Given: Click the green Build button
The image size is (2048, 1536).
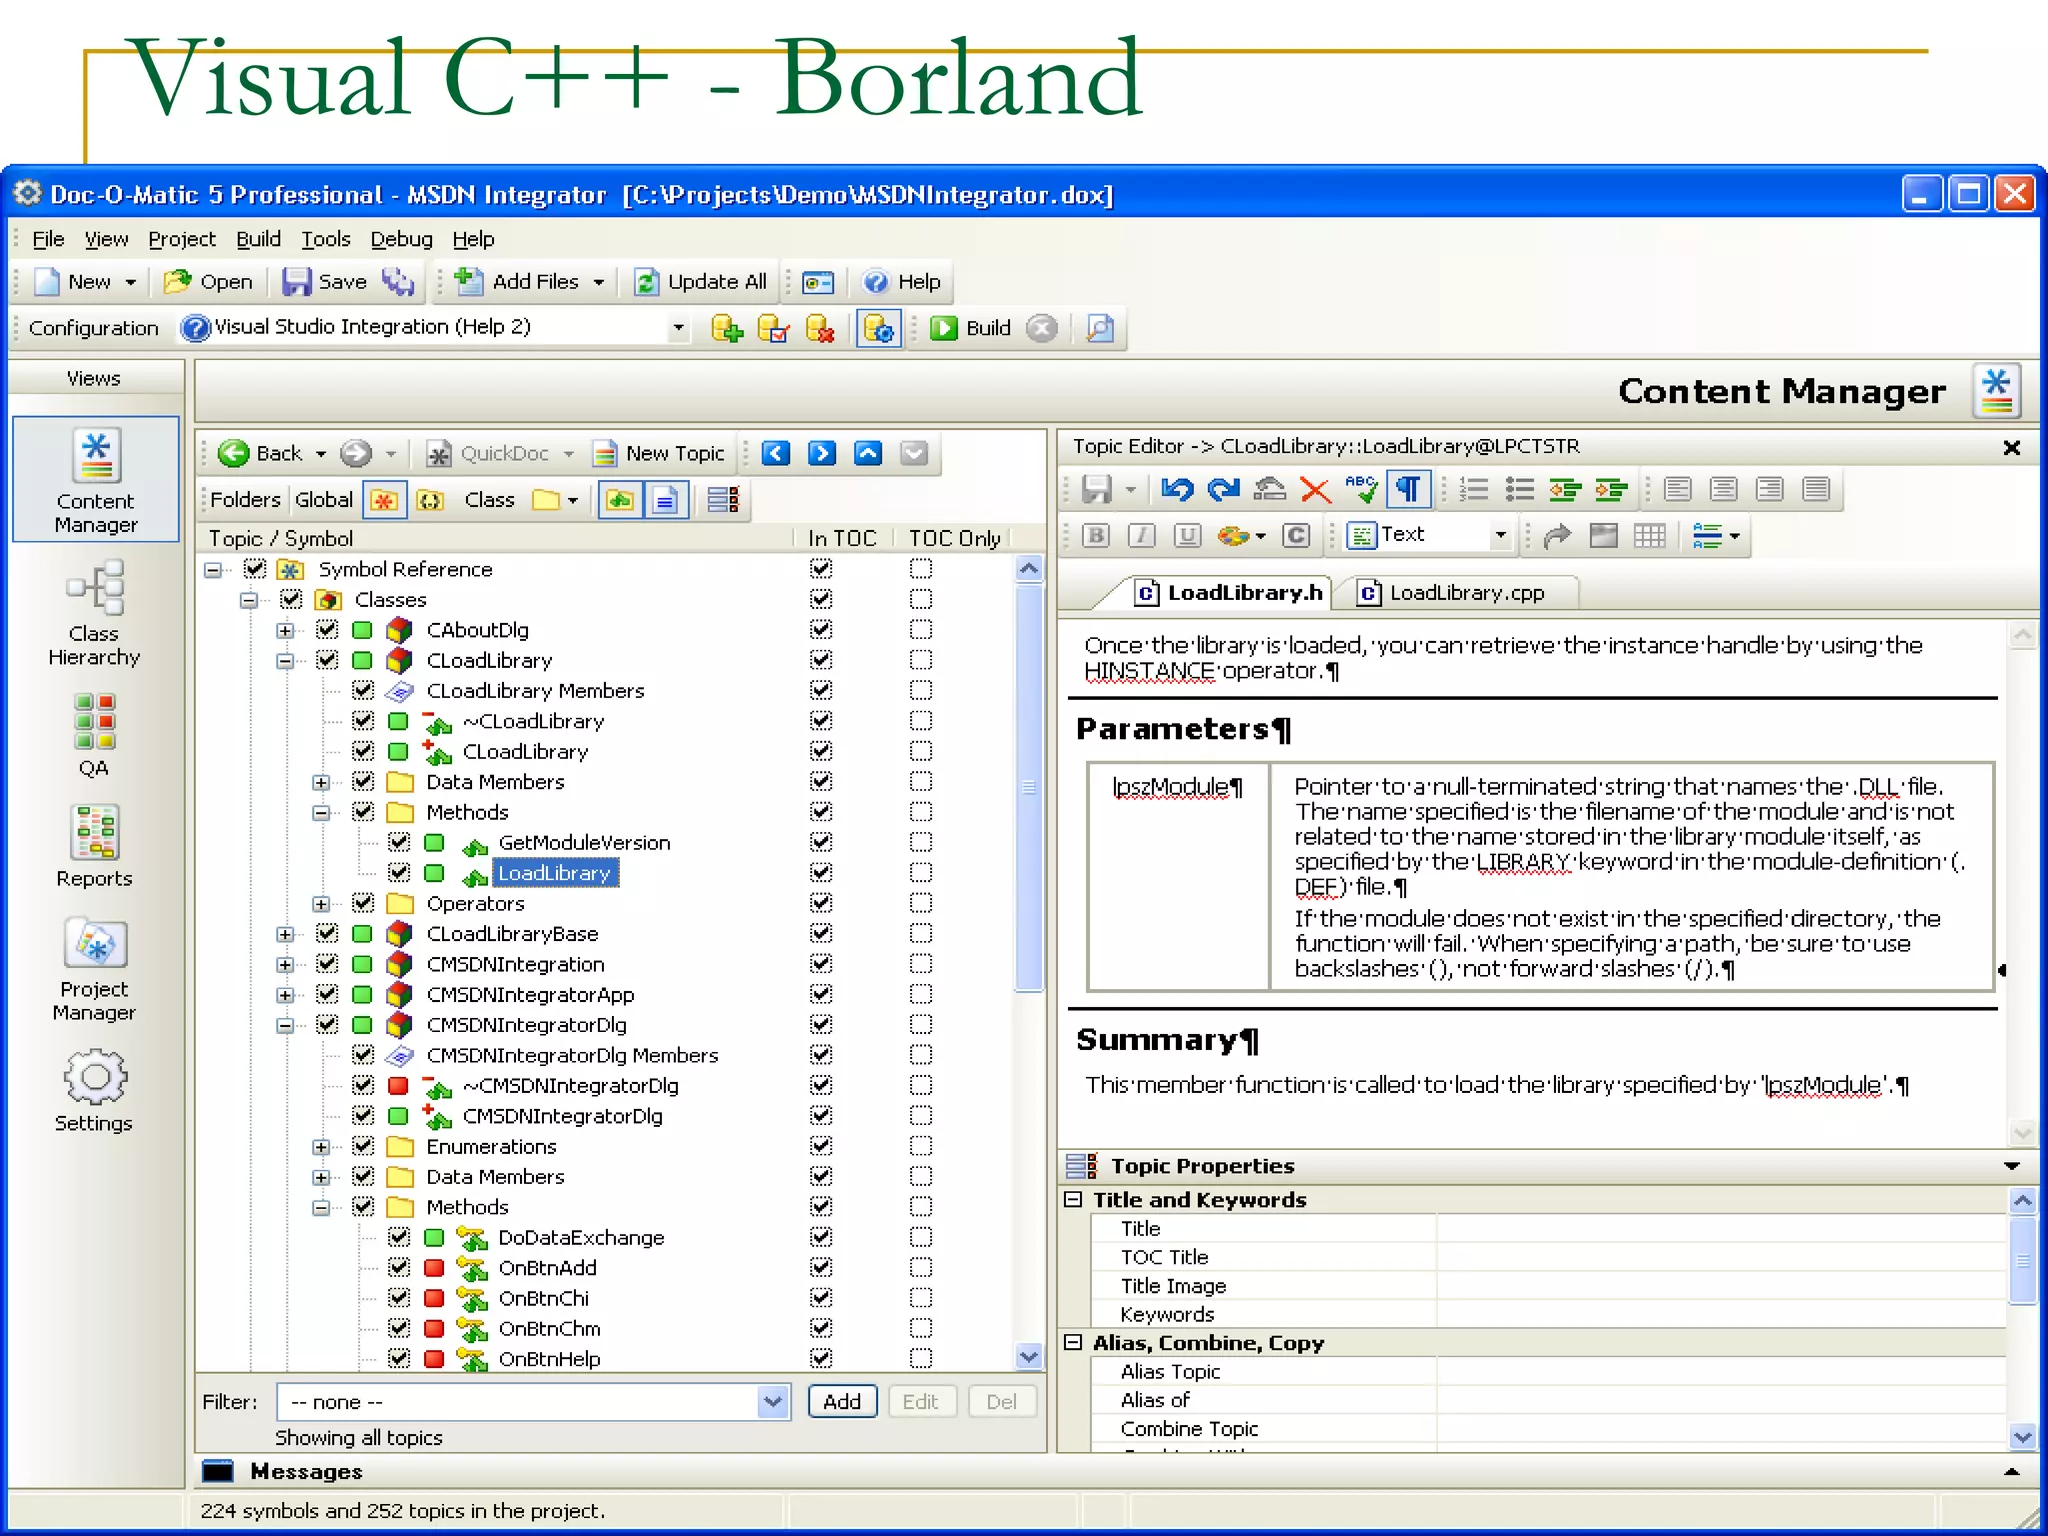Looking at the screenshot, I should (971, 328).
